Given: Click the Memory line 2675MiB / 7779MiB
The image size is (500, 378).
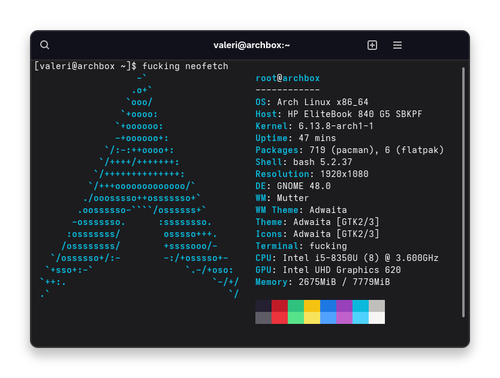Looking at the screenshot, I should tap(322, 282).
